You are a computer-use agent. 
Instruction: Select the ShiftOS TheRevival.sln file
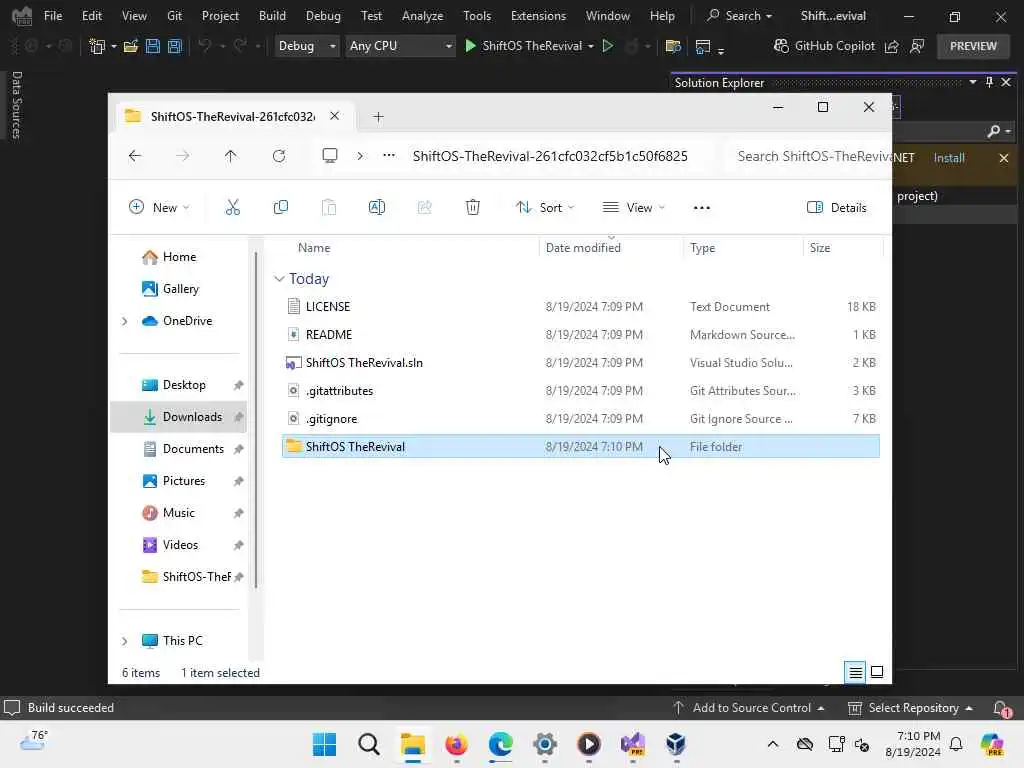581,362
